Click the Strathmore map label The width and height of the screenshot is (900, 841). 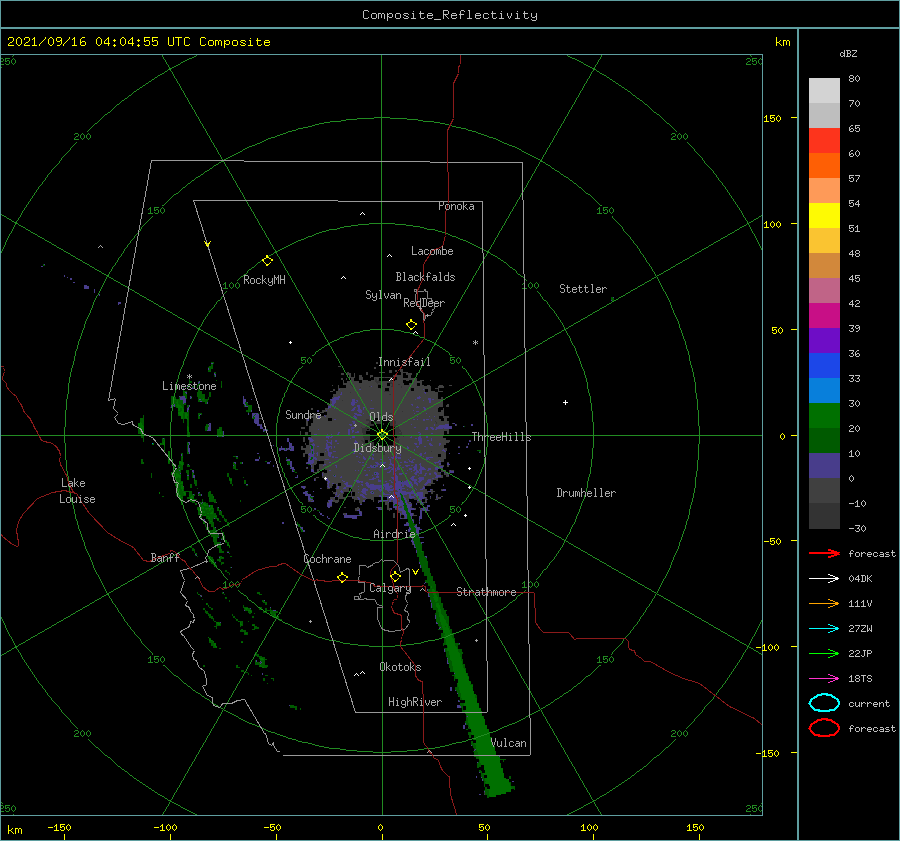[x=486, y=592]
